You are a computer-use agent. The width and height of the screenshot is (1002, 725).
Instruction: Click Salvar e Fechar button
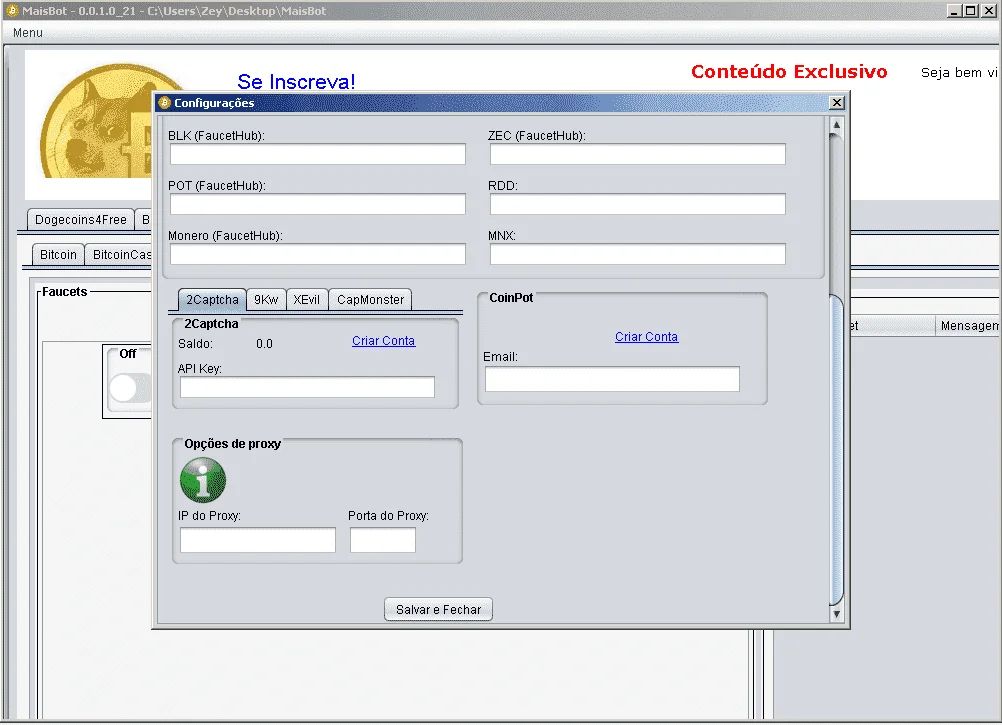[438, 609]
